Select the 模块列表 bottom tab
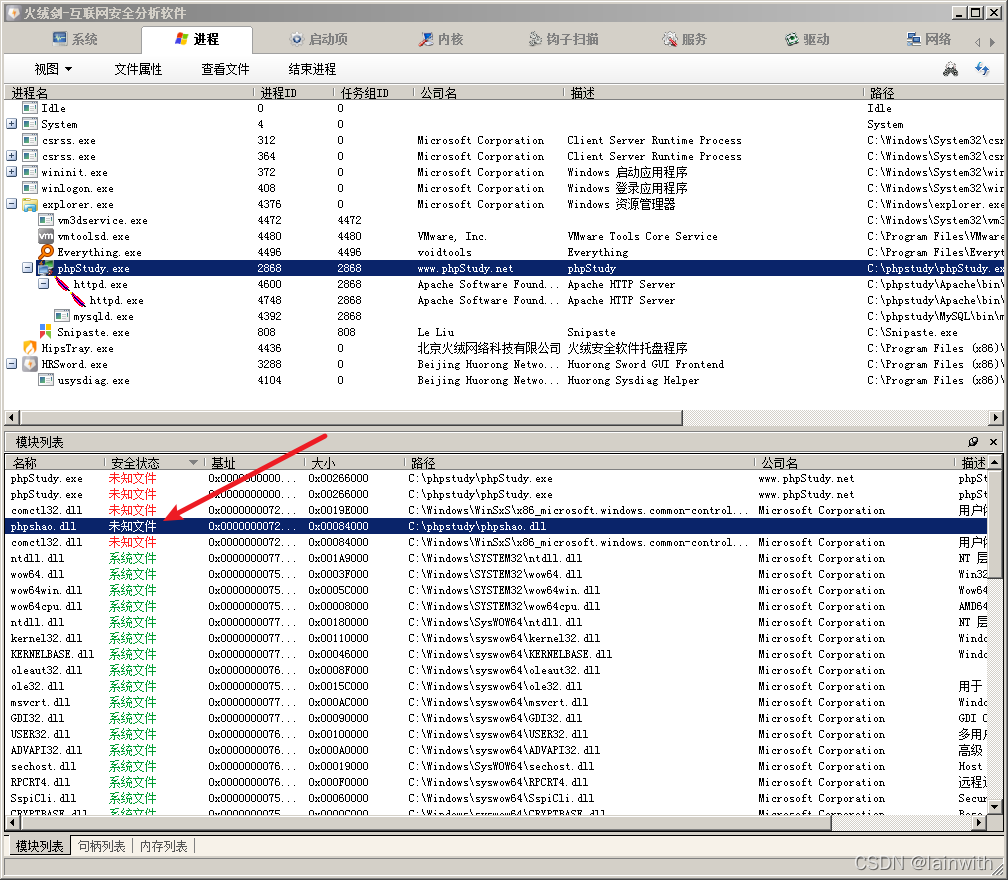The height and width of the screenshot is (880, 1008). (x=39, y=846)
